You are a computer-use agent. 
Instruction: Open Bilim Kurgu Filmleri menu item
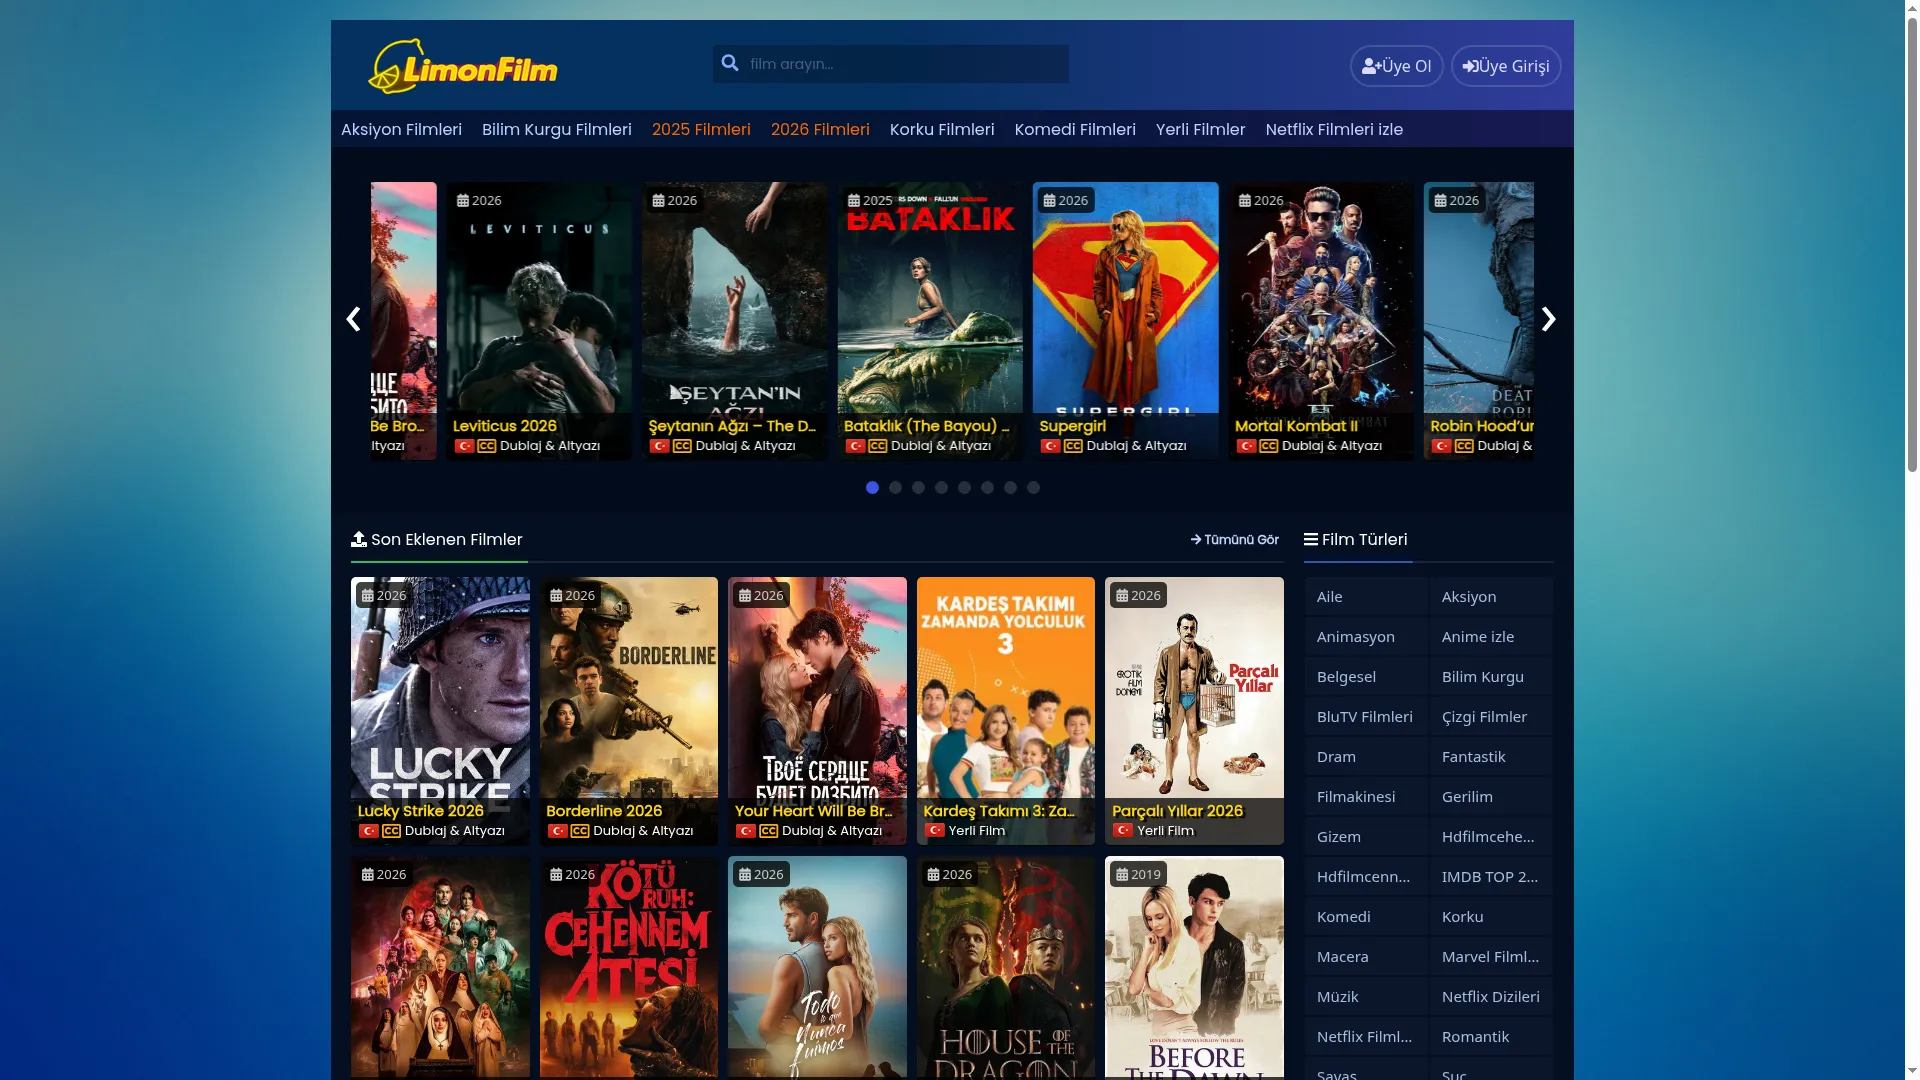click(x=557, y=129)
